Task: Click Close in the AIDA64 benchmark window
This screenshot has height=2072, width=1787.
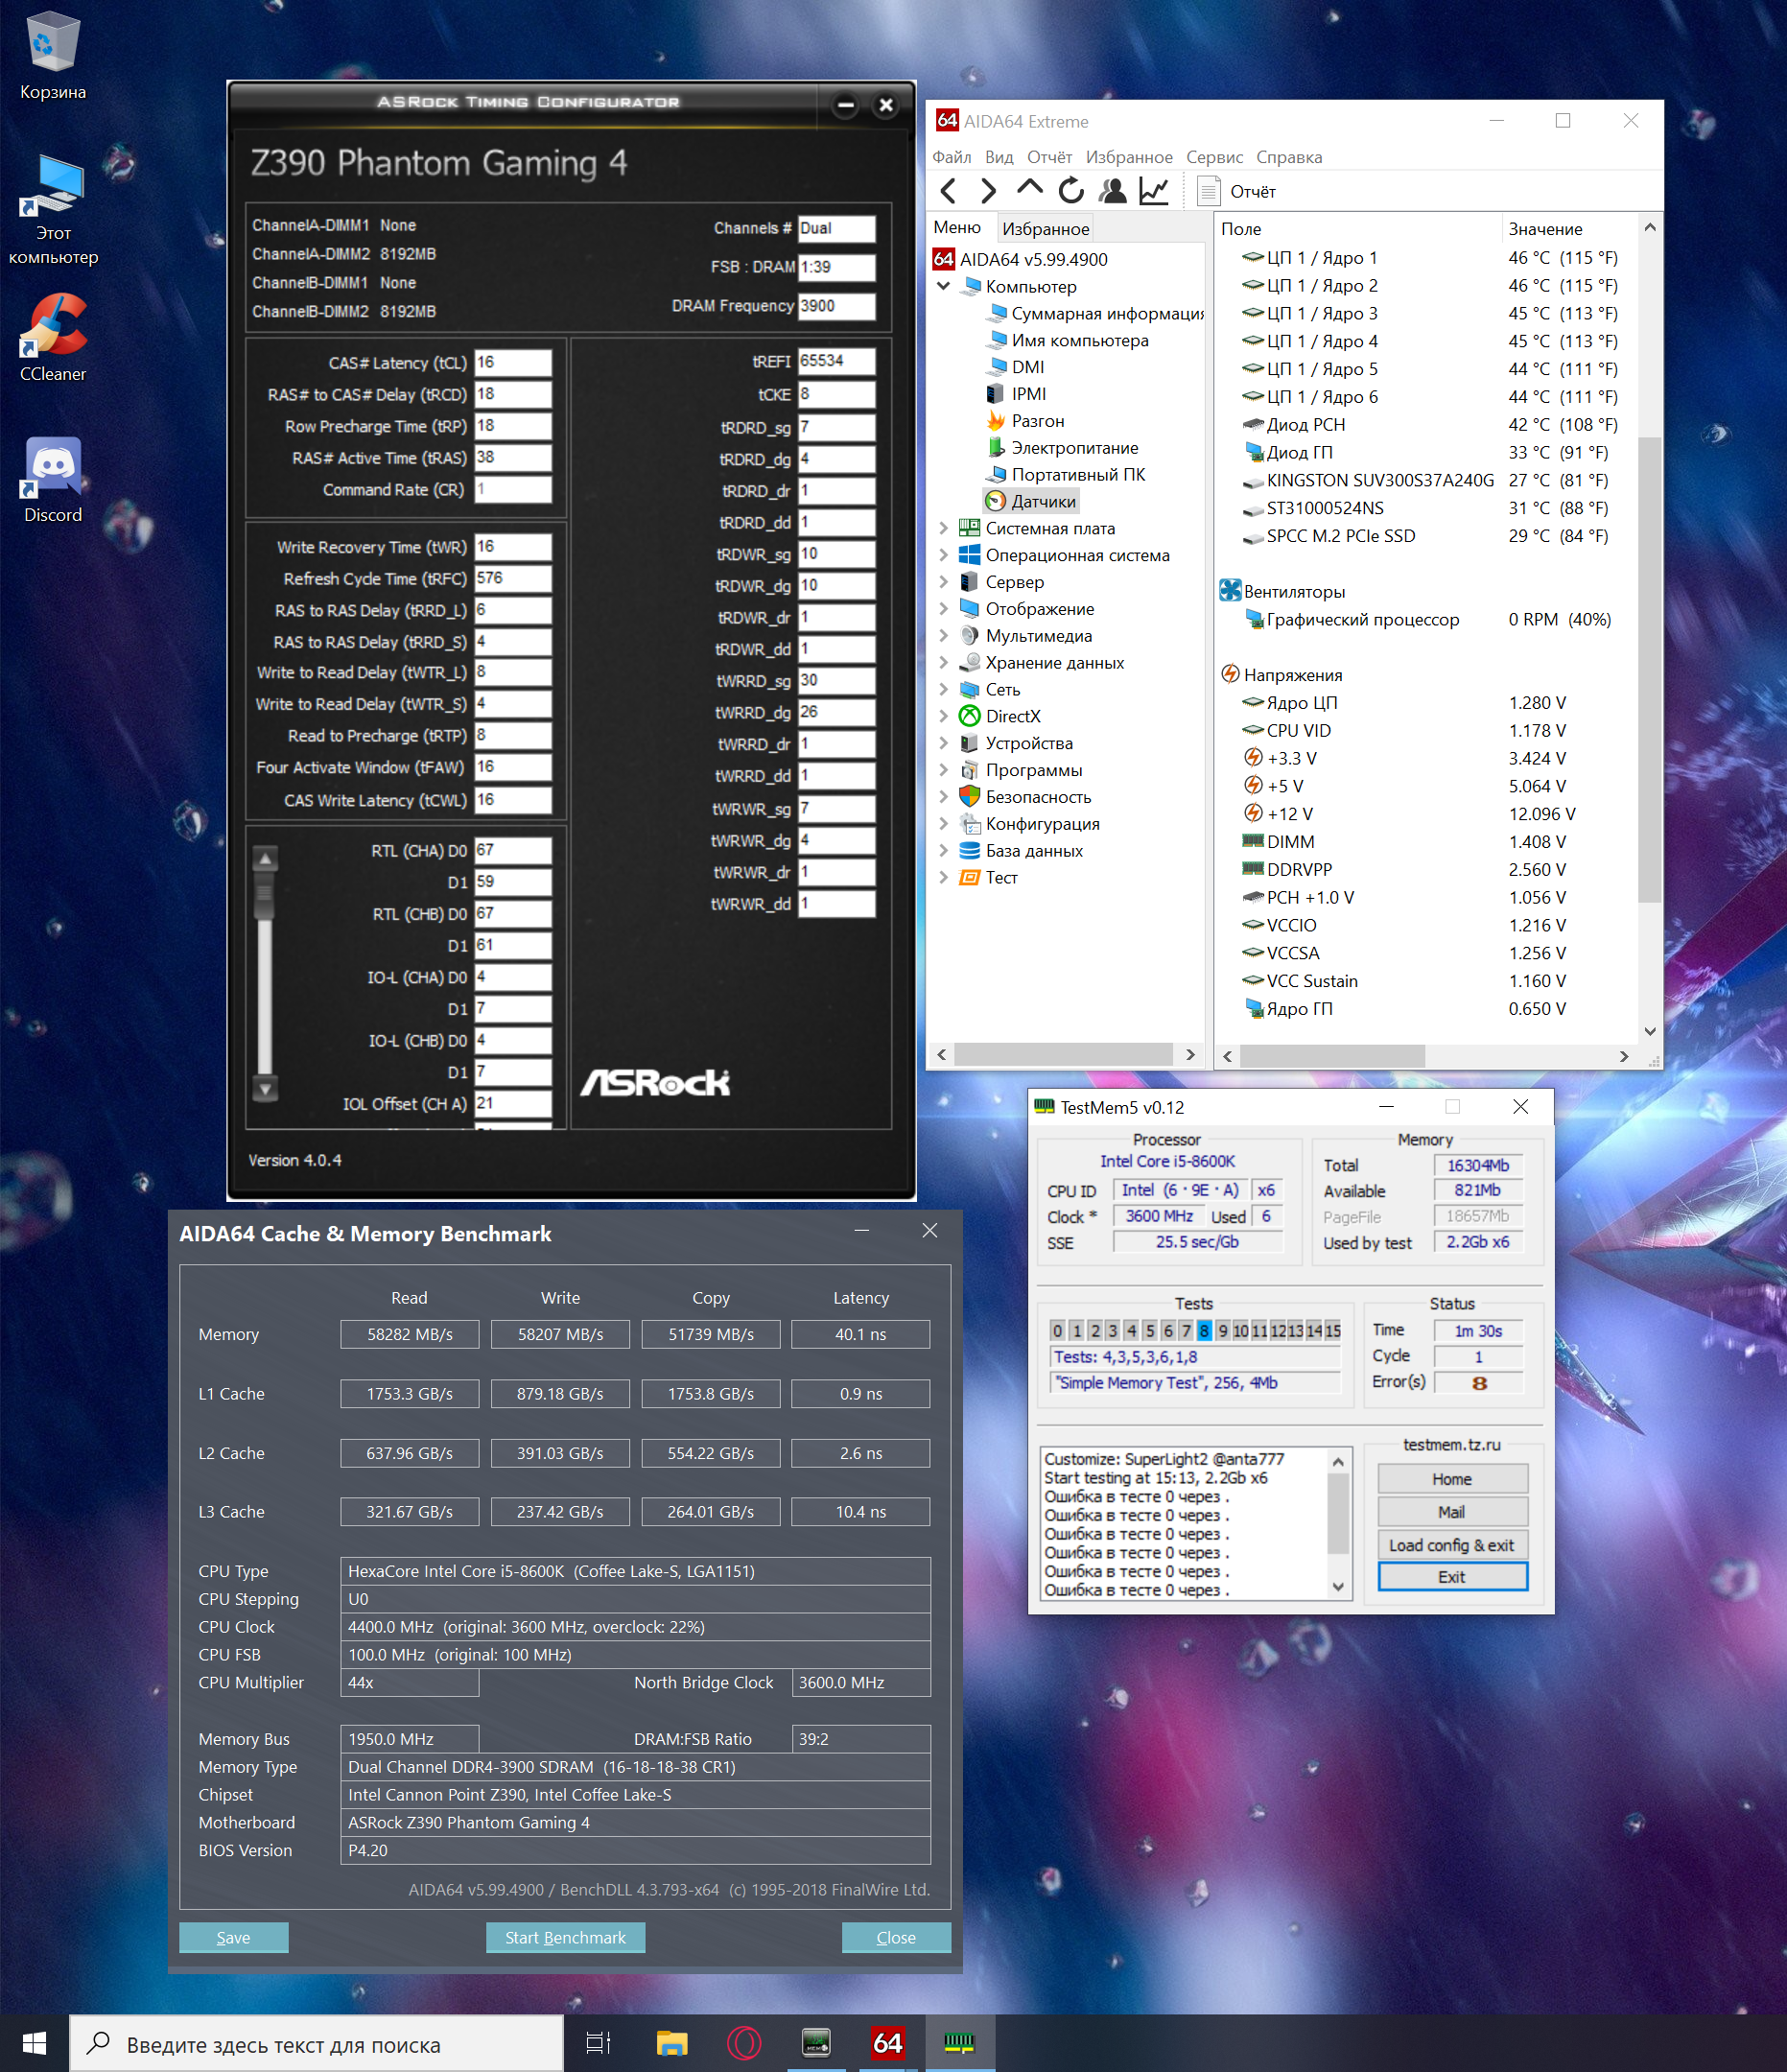Action: coord(896,1937)
